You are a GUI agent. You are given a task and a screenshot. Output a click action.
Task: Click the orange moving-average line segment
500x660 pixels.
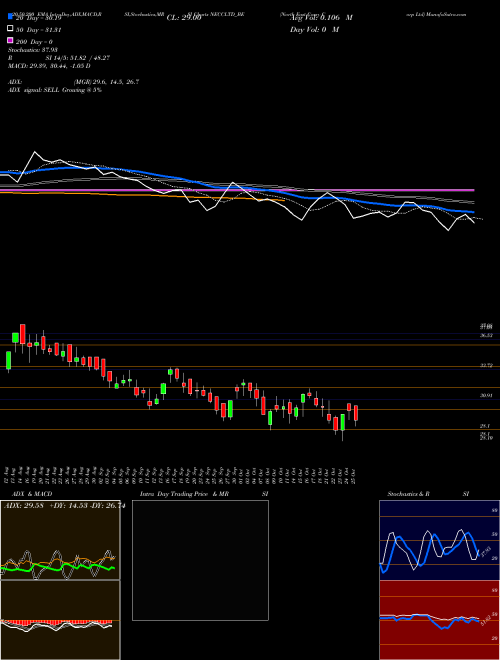point(142,196)
